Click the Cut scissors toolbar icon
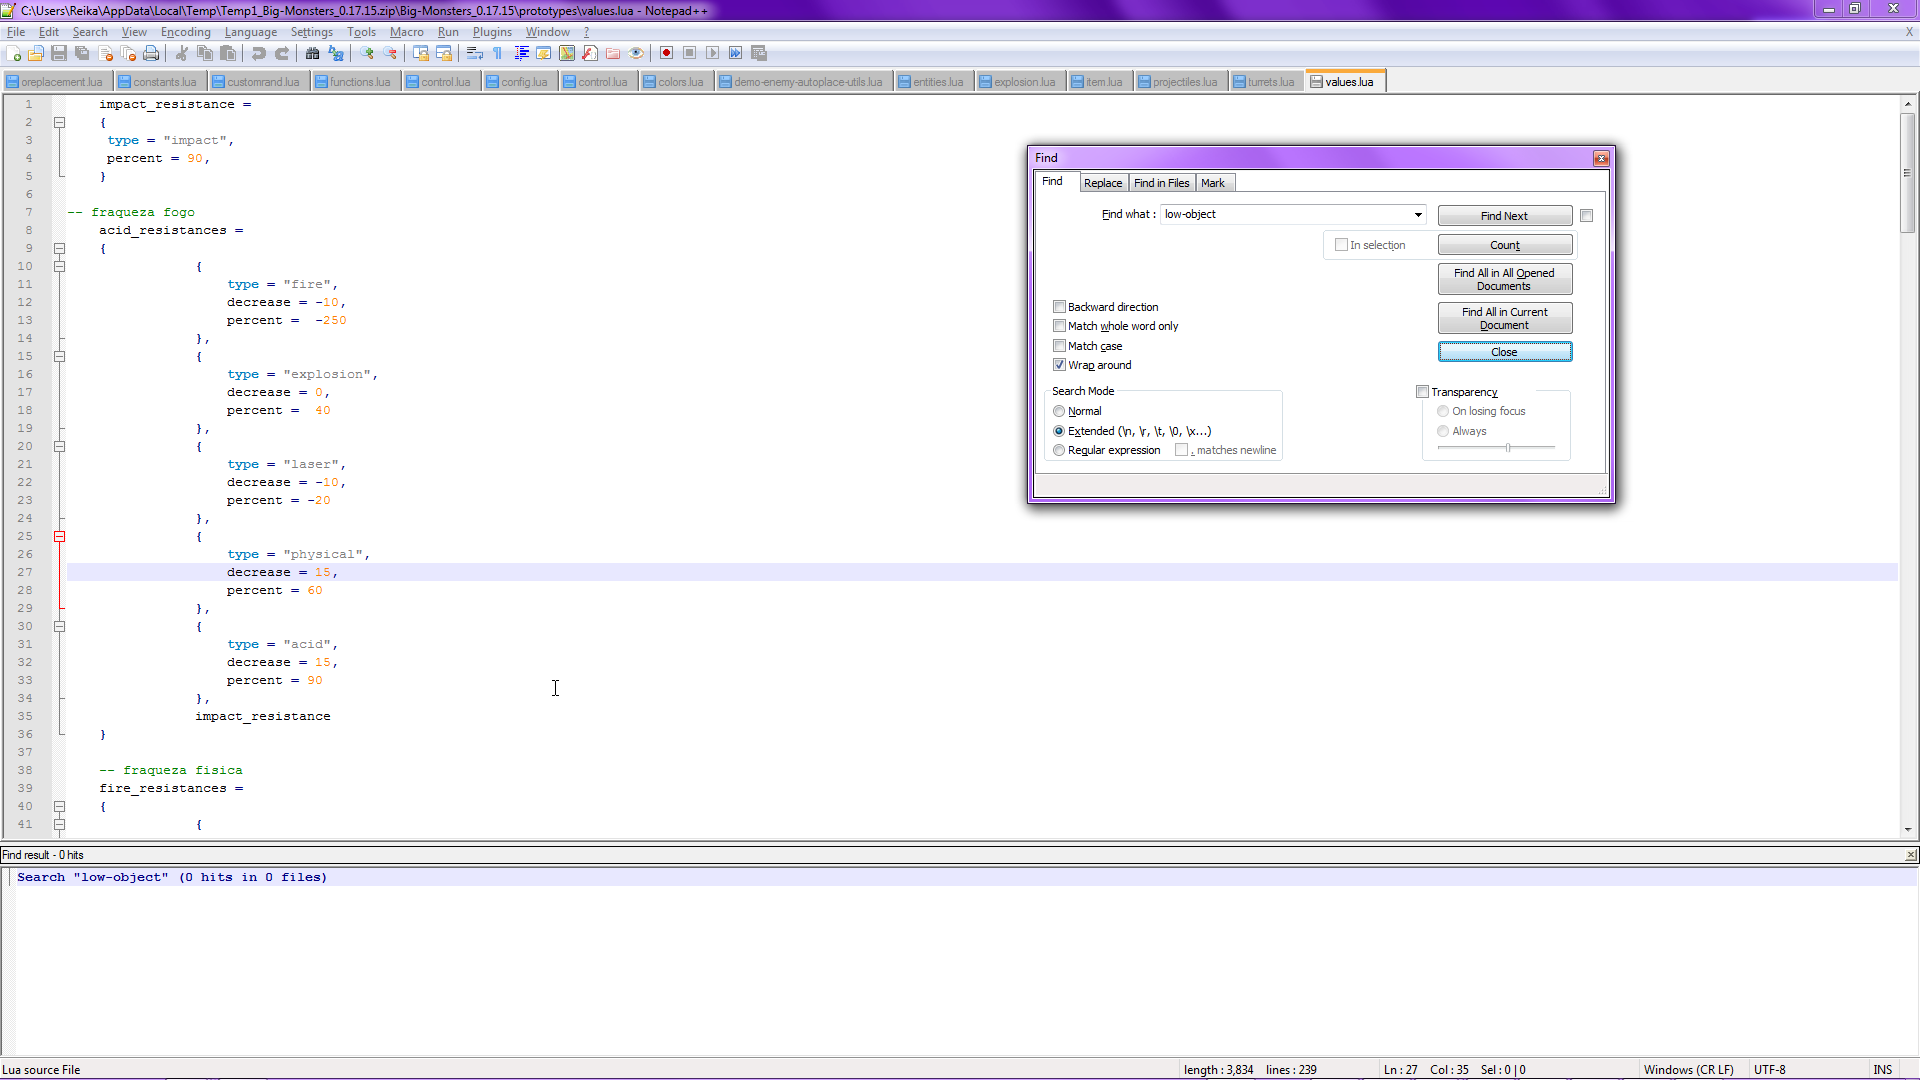 click(182, 53)
